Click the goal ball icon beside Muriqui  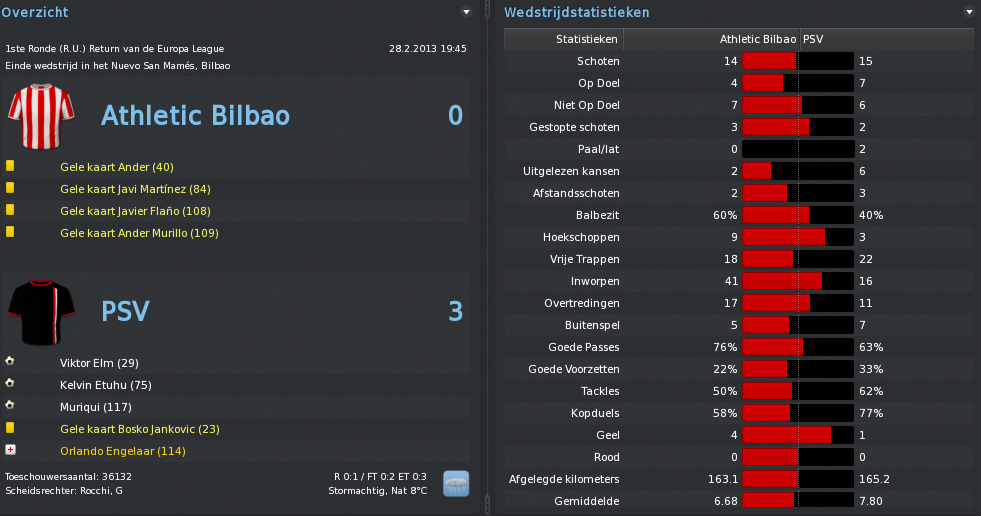tap(10, 405)
